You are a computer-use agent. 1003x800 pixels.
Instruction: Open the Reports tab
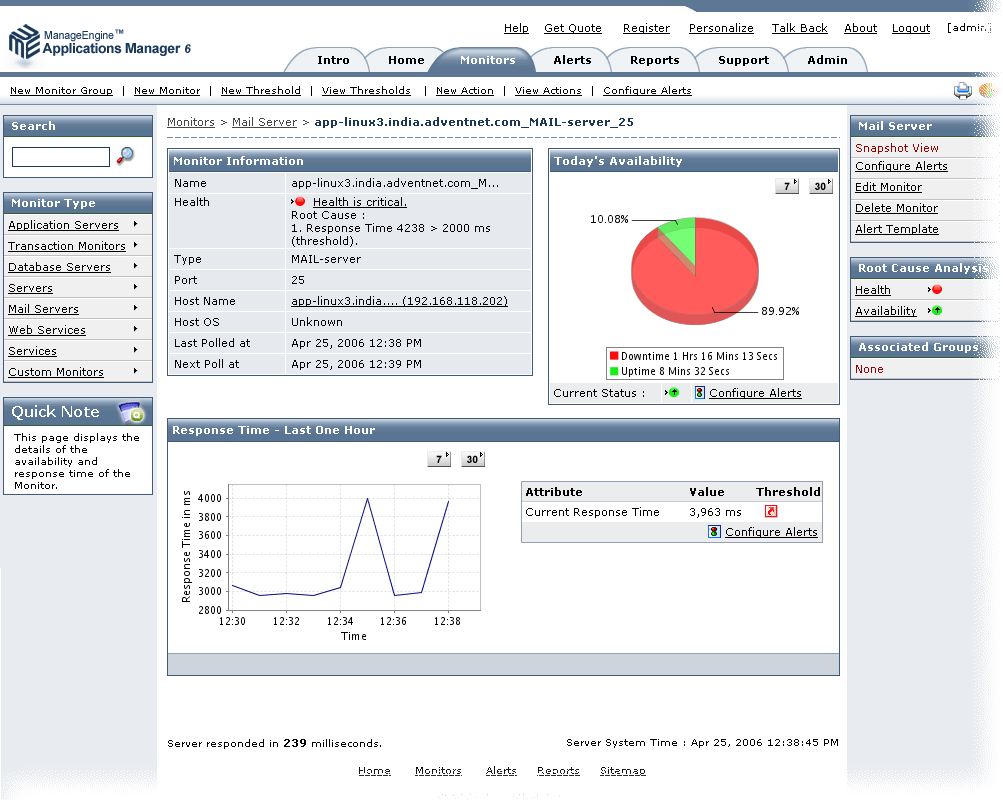click(x=655, y=60)
